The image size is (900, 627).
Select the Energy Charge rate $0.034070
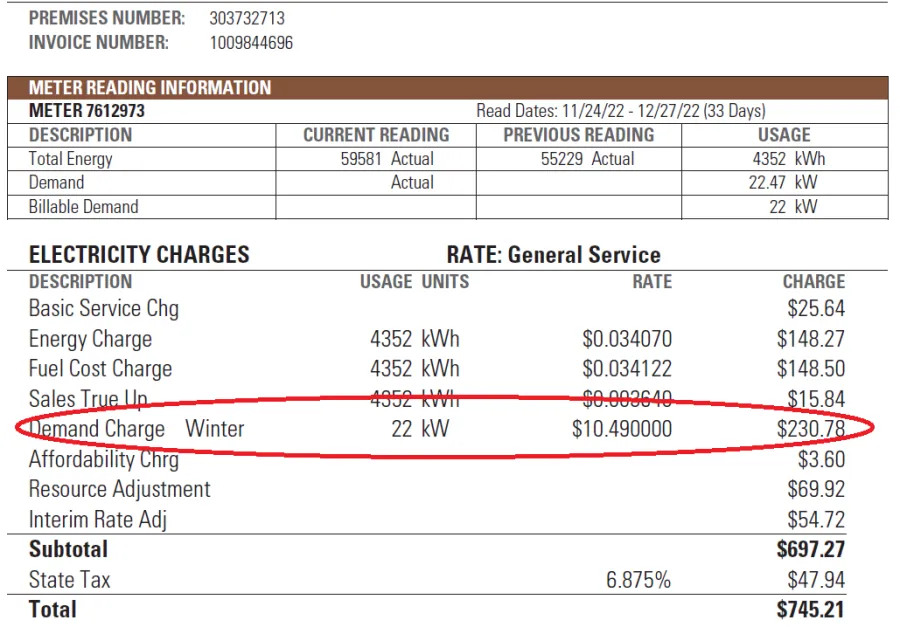(x=627, y=340)
